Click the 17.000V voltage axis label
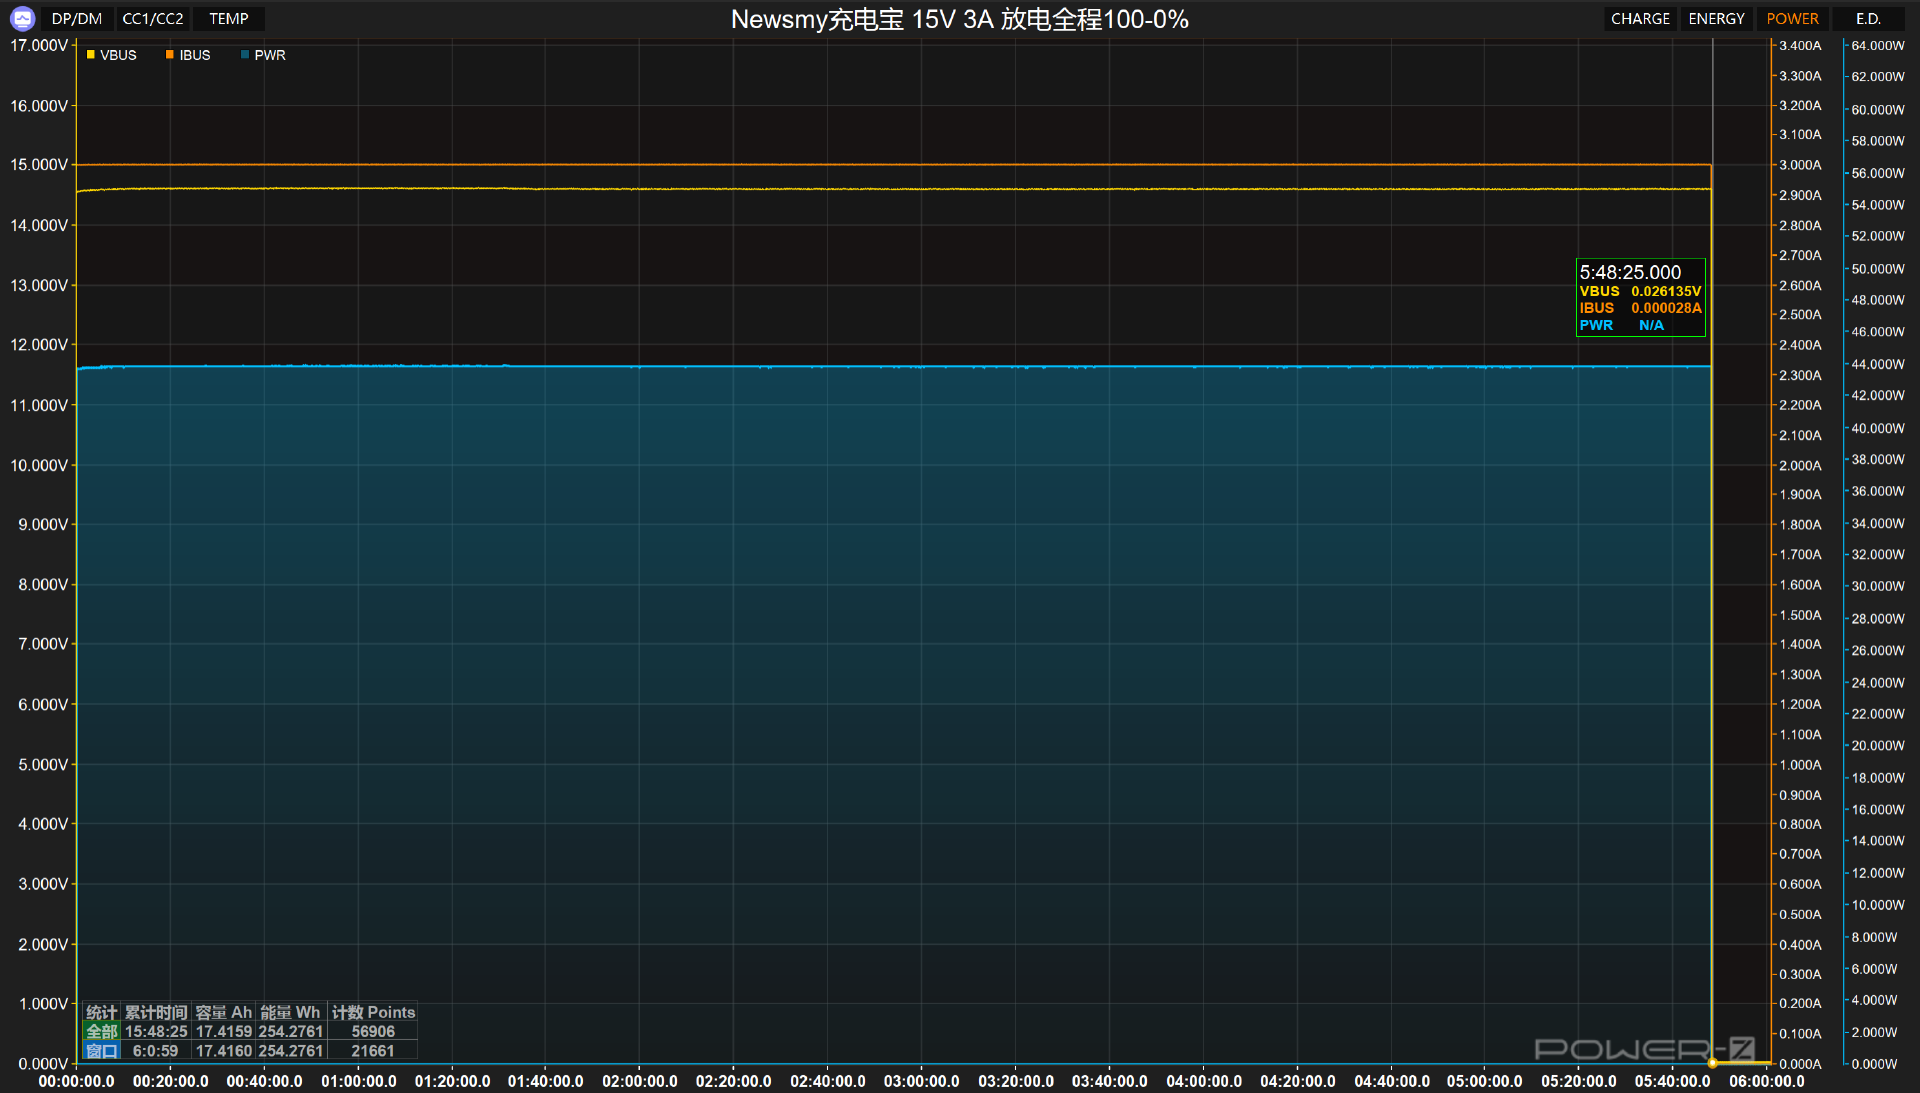Screen dimensions: 1920x1093 (39, 45)
